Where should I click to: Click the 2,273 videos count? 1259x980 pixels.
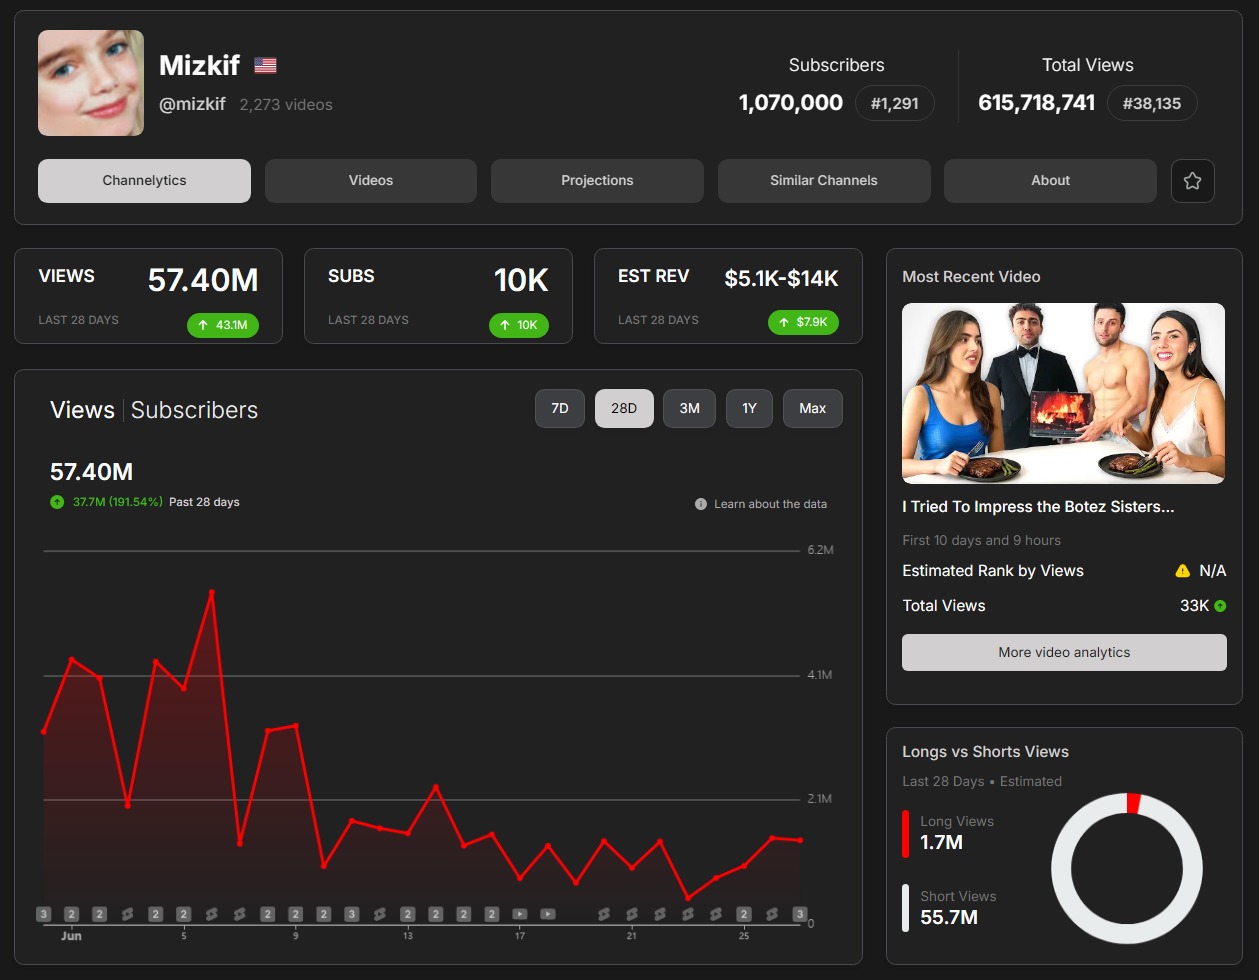tap(286, 104)
